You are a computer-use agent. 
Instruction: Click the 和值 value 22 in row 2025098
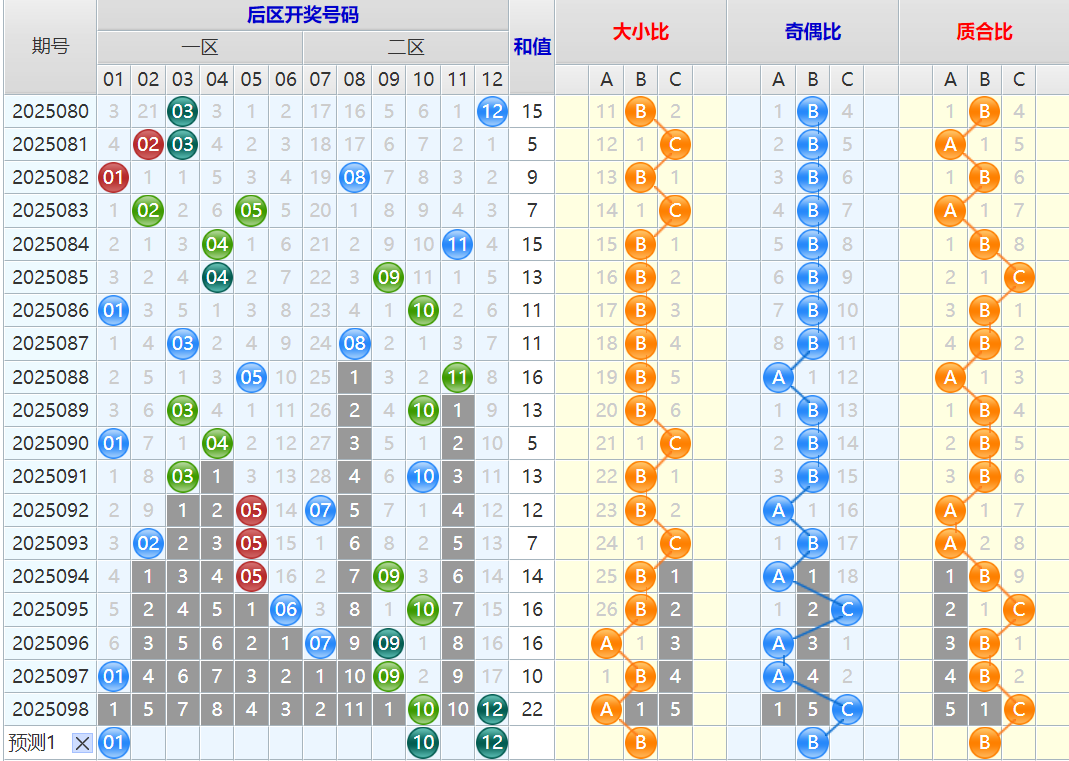click(532, 709)
